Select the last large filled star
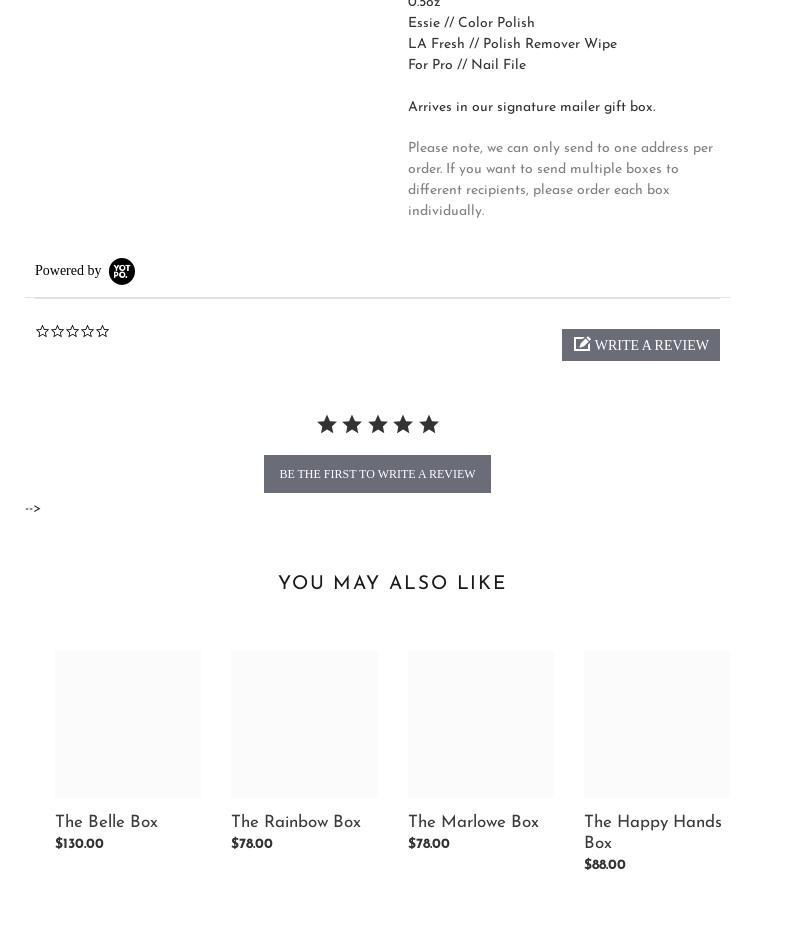The height and width of the screenshot is (926, 785). [x=429, y=424]
